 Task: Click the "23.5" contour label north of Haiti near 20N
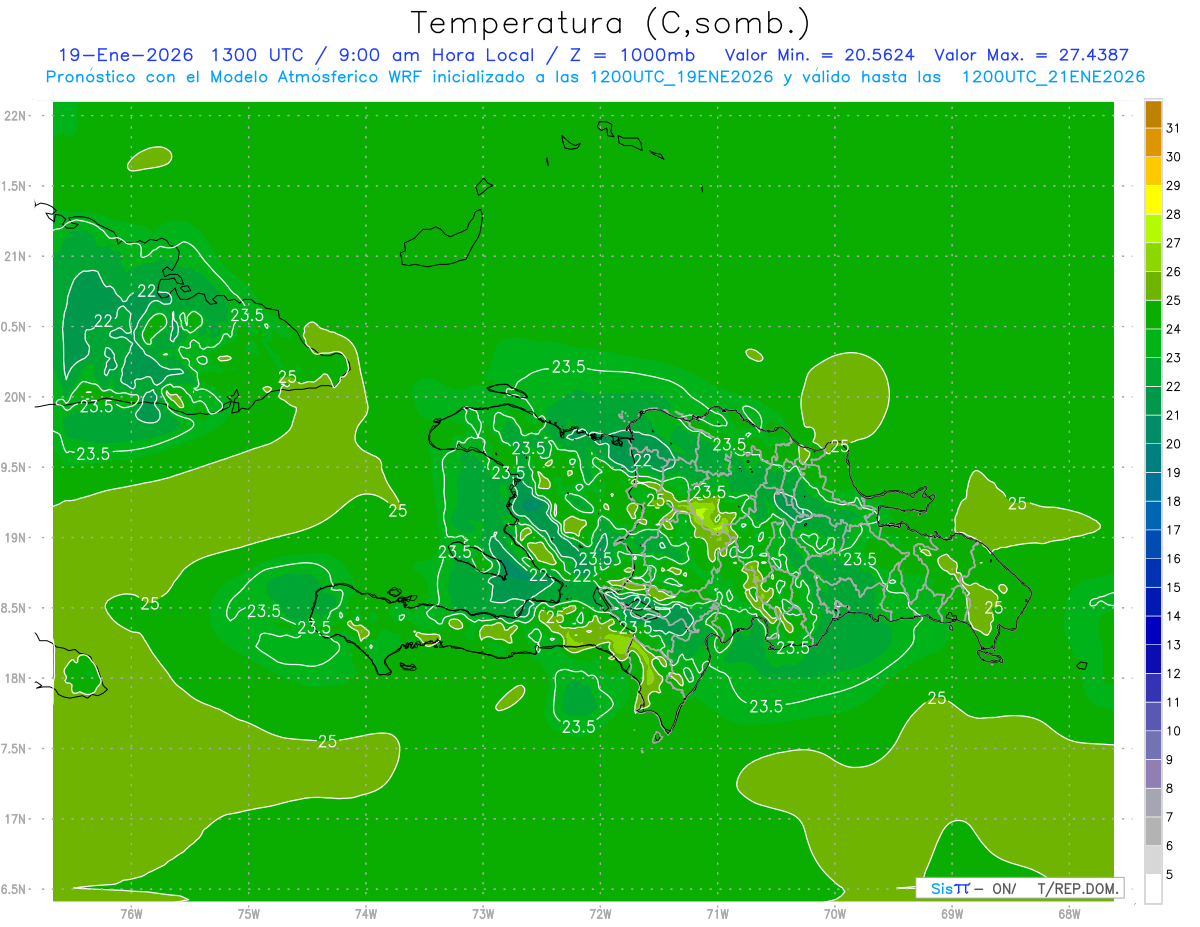coord(569,367)
